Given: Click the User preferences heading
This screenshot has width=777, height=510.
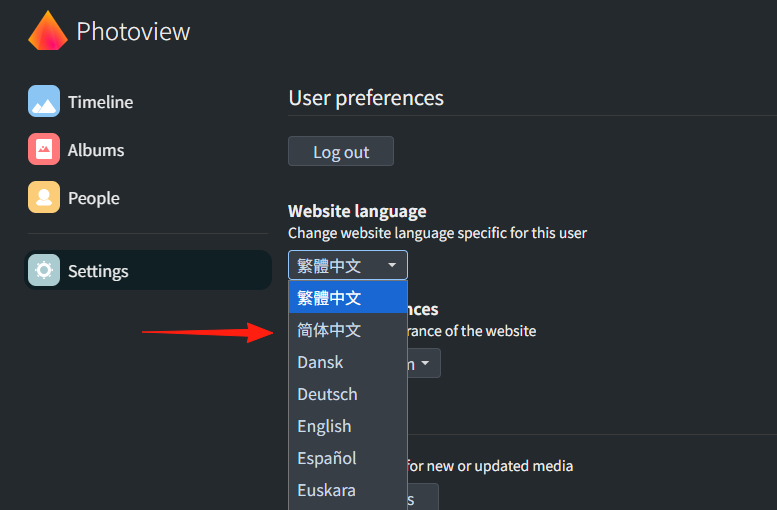Looking at the screenshot, I should click(366, 98).
